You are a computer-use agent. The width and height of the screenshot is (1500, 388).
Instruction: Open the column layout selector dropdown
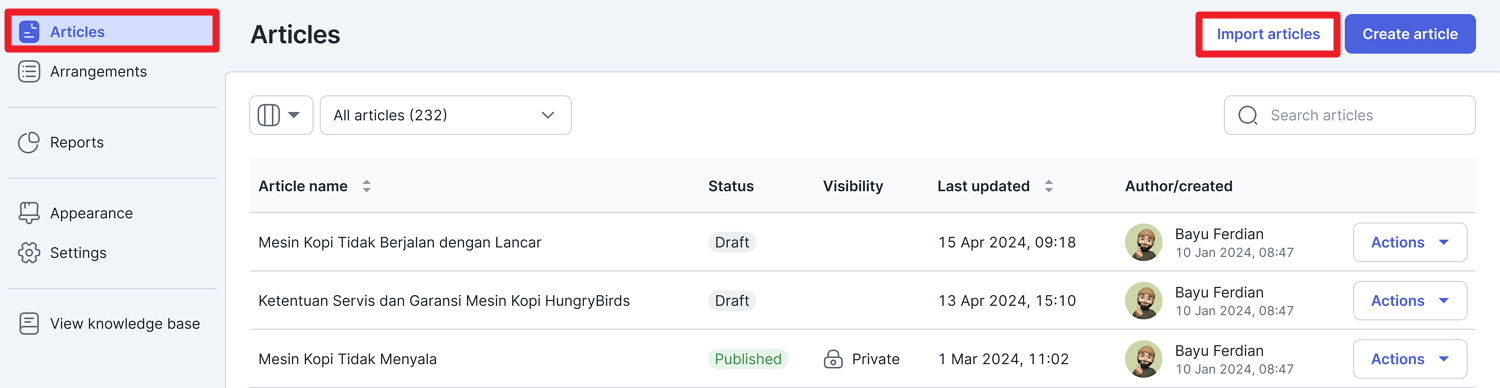point(281,115)
